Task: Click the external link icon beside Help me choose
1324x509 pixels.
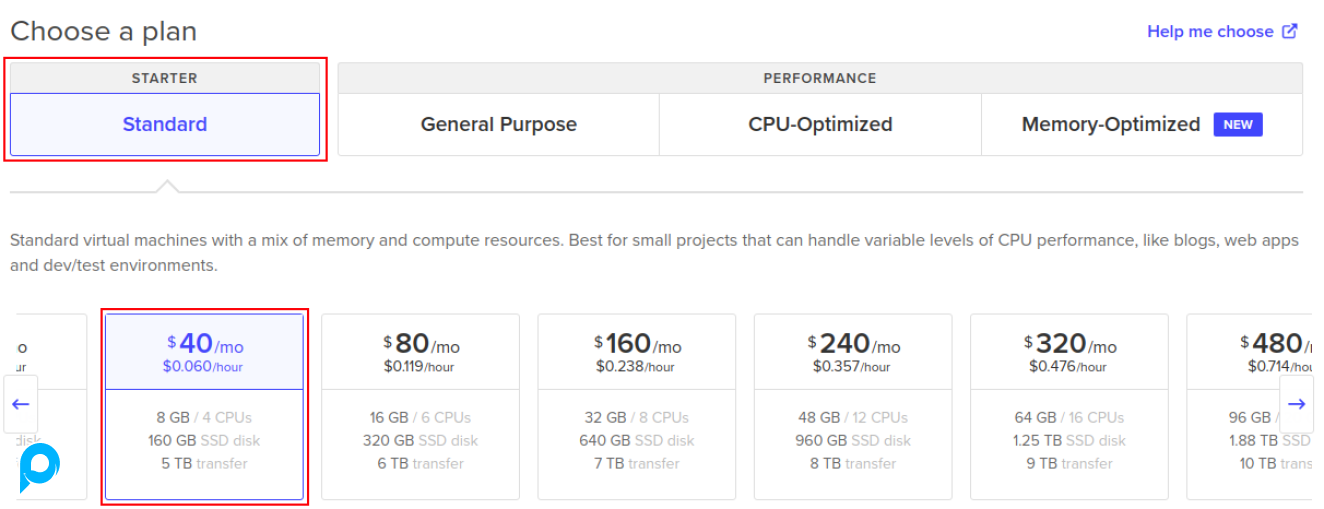Action: click(x=1290, y=31)
